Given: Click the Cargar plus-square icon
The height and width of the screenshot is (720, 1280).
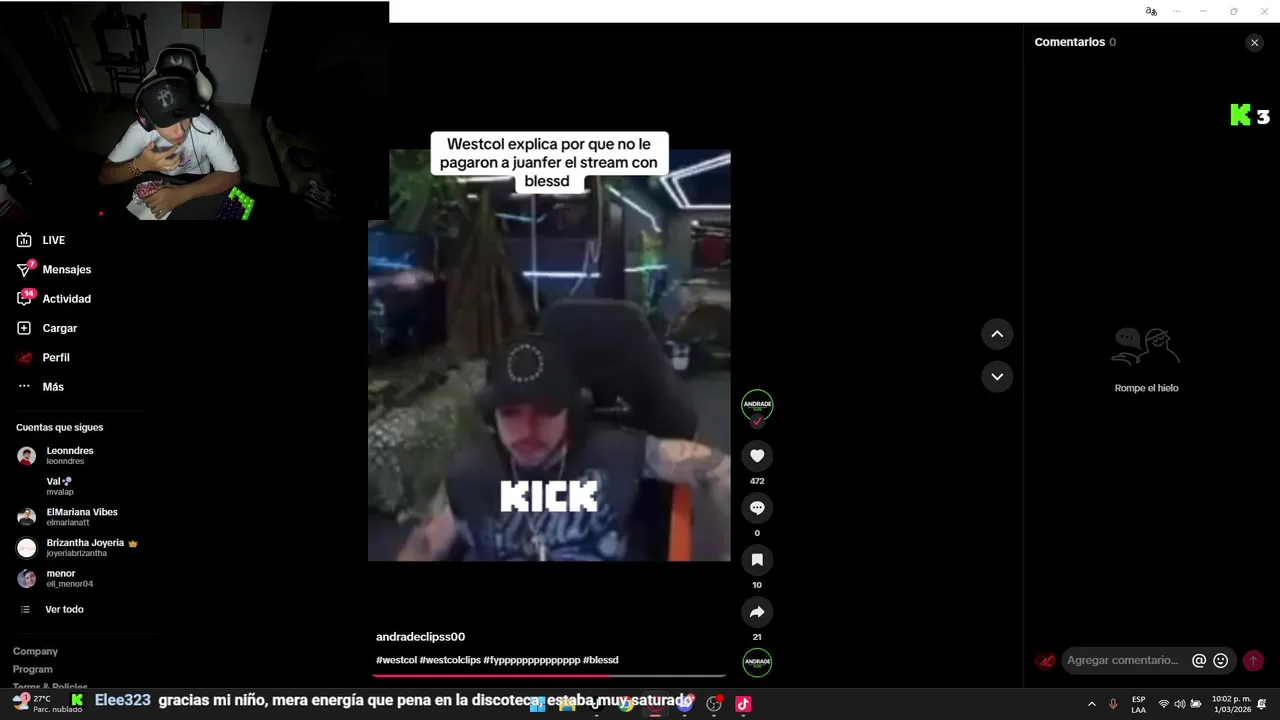Looking at the screenshot, I should pos(24,328).
